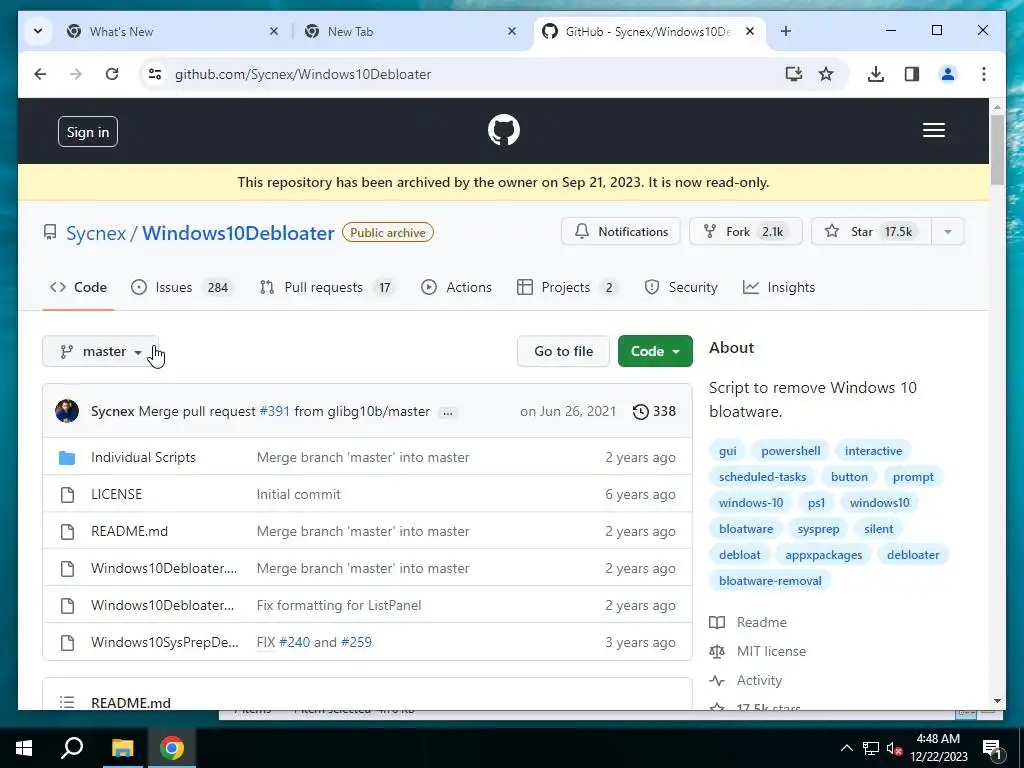Click the install app icon in address bar
Image resolution: width=1024 pixels, height=768 pixels.
(793, 74)
